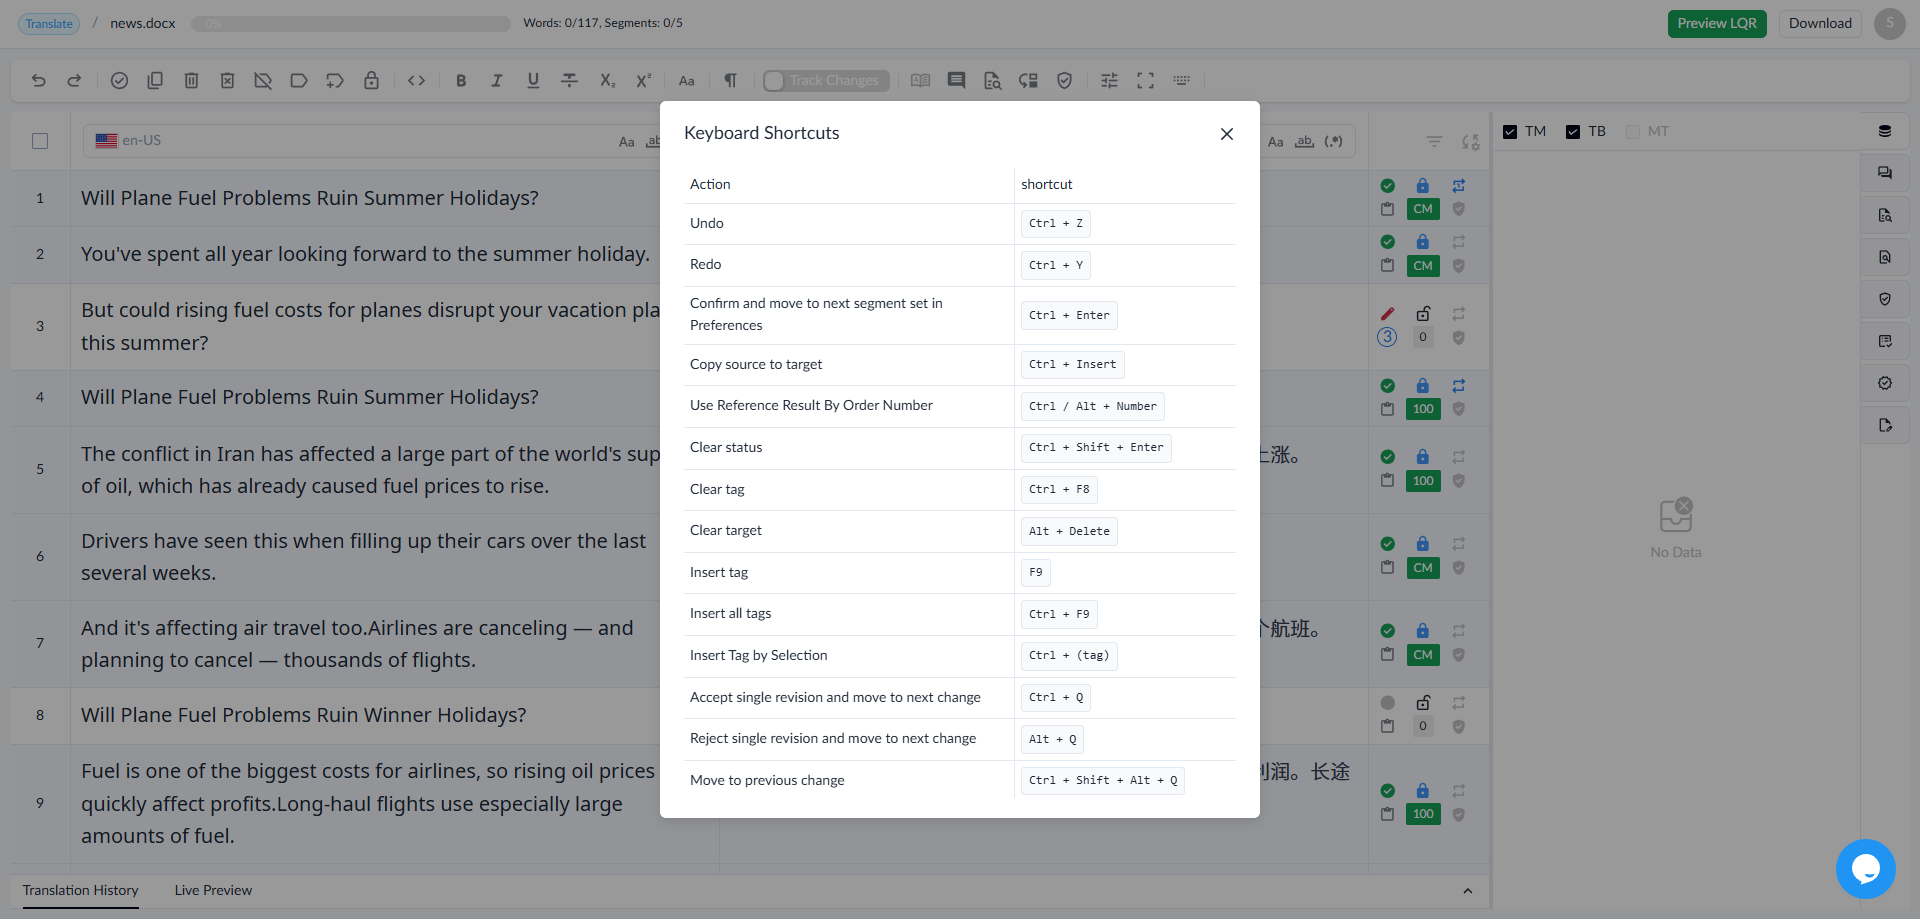The height and width of the screenshot is (919, 1920).
Task: Click the Translate breadcrumb link
Action: click(x=49, y=24)
